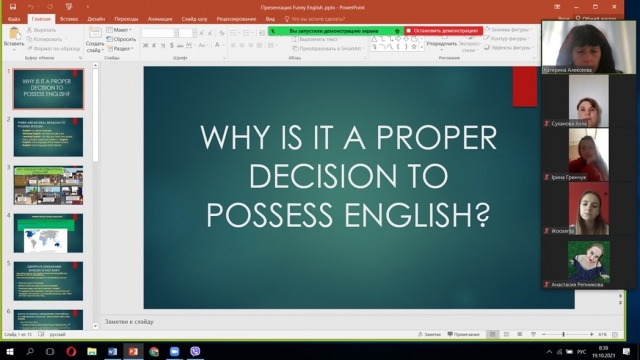
Task: Toggle Italic (К) formatting
Action: 154,45
